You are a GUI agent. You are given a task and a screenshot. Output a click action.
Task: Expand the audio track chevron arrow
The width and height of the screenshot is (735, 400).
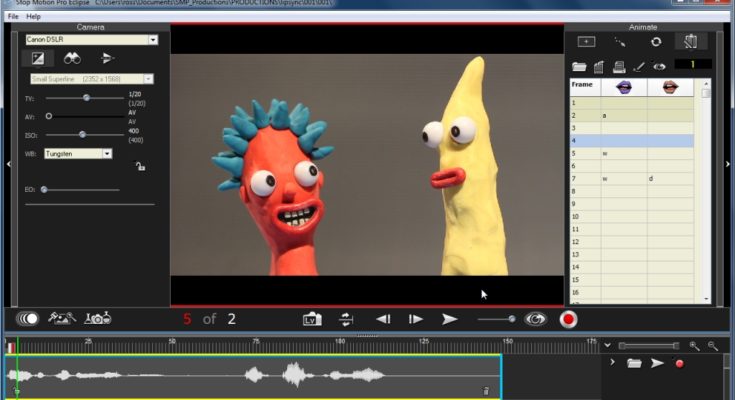point(613,362)
